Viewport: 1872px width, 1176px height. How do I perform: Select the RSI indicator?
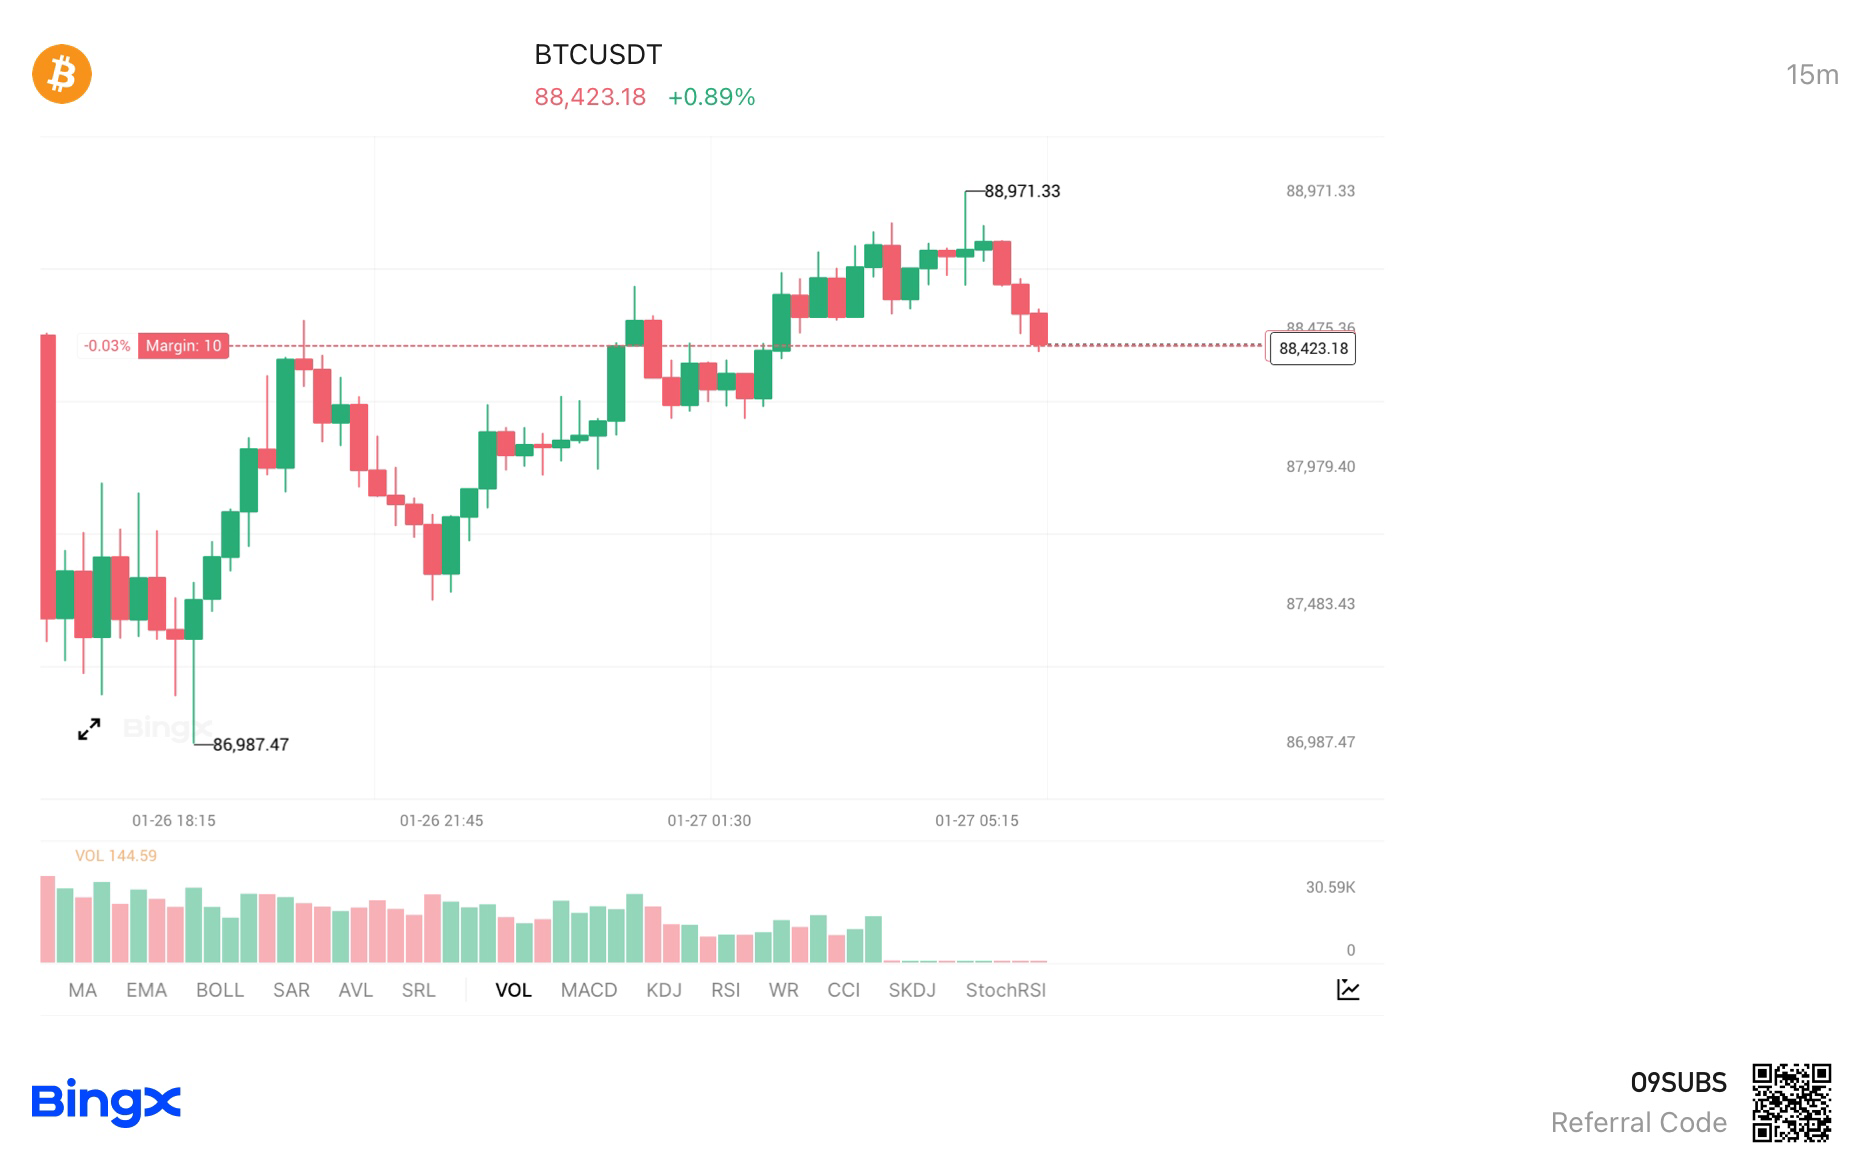[727, 990]
